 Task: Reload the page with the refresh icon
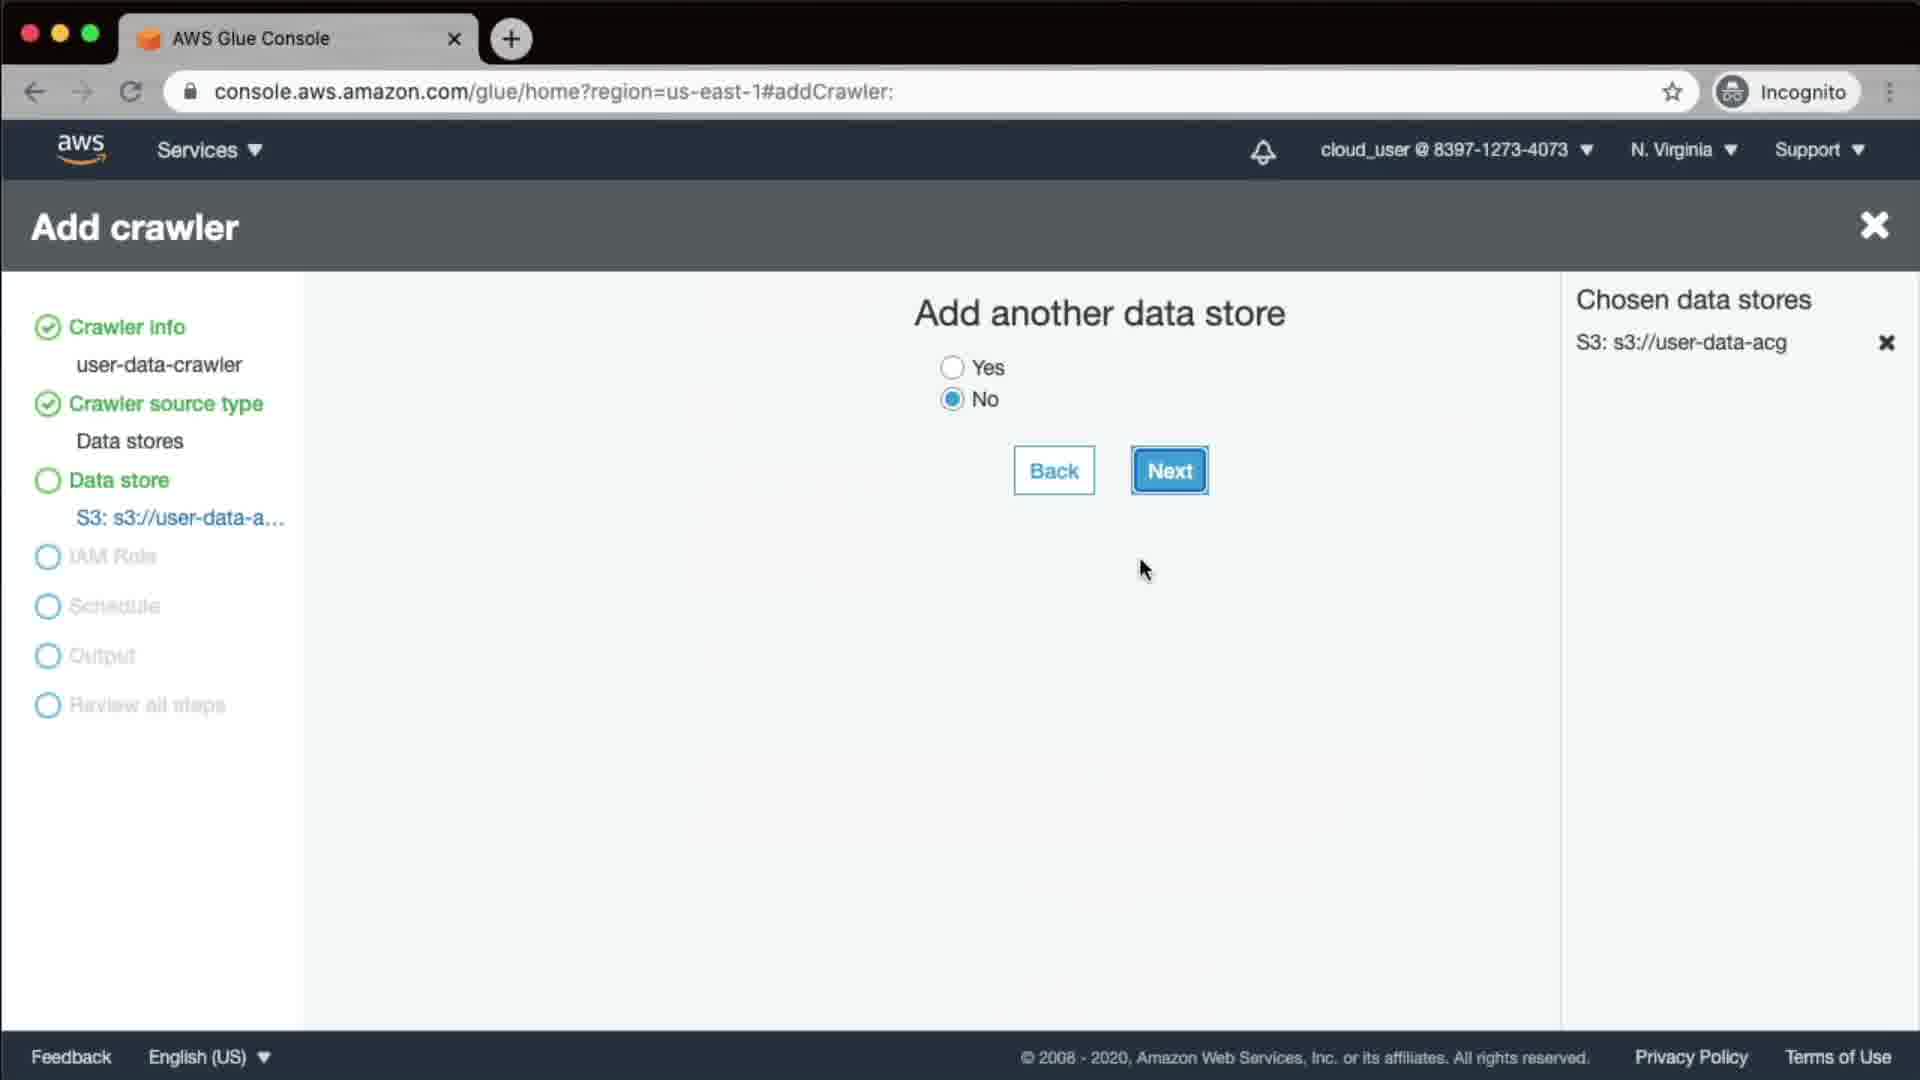[x=131, y=92]
